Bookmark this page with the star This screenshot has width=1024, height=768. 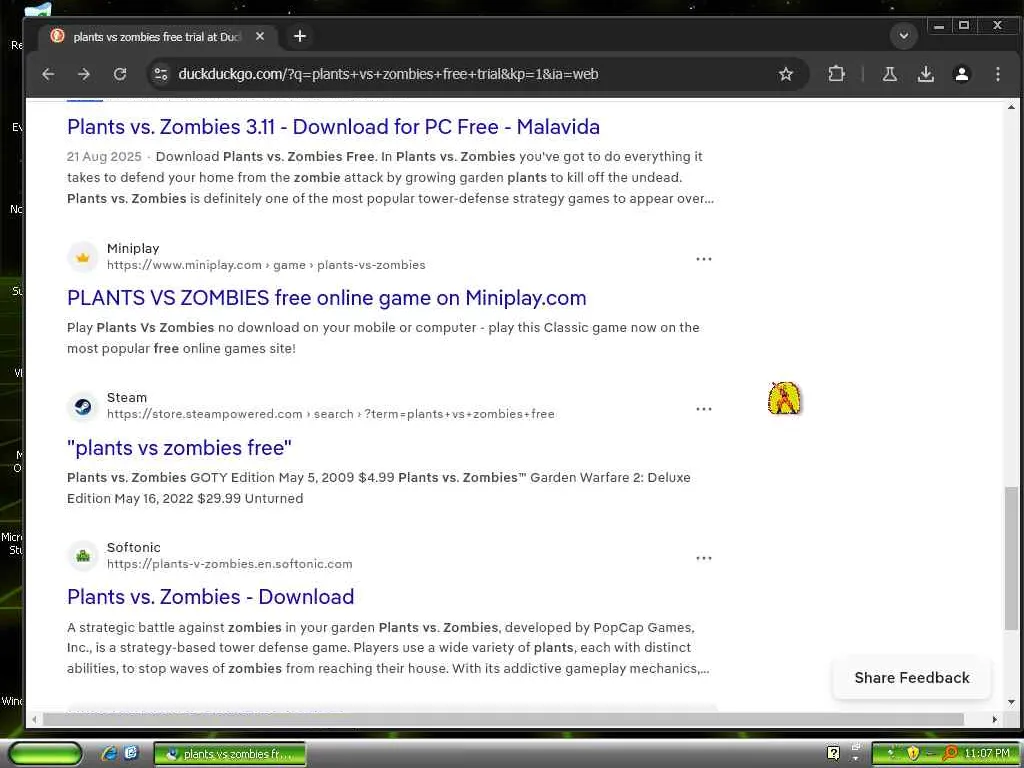coord(786,74)
